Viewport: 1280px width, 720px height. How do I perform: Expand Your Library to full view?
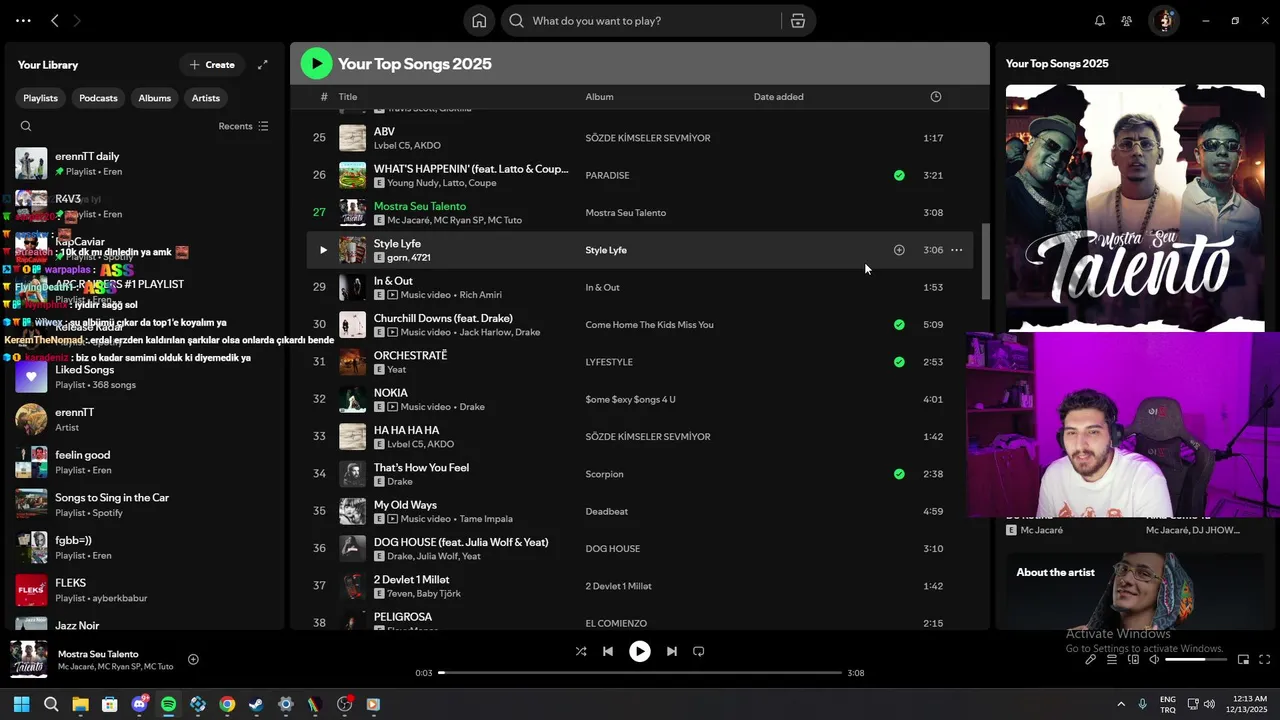263,65
